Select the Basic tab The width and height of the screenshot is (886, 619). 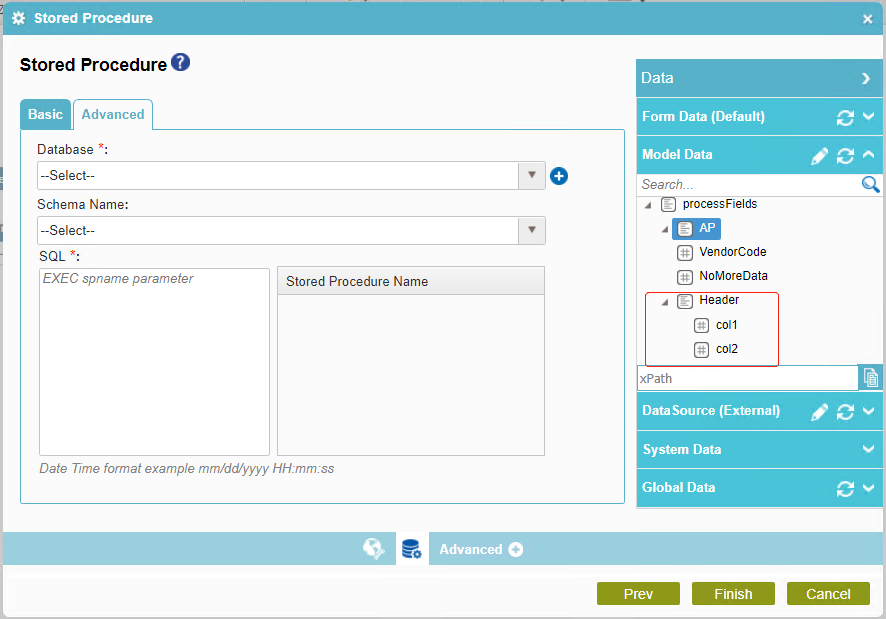tap(45, 115)
